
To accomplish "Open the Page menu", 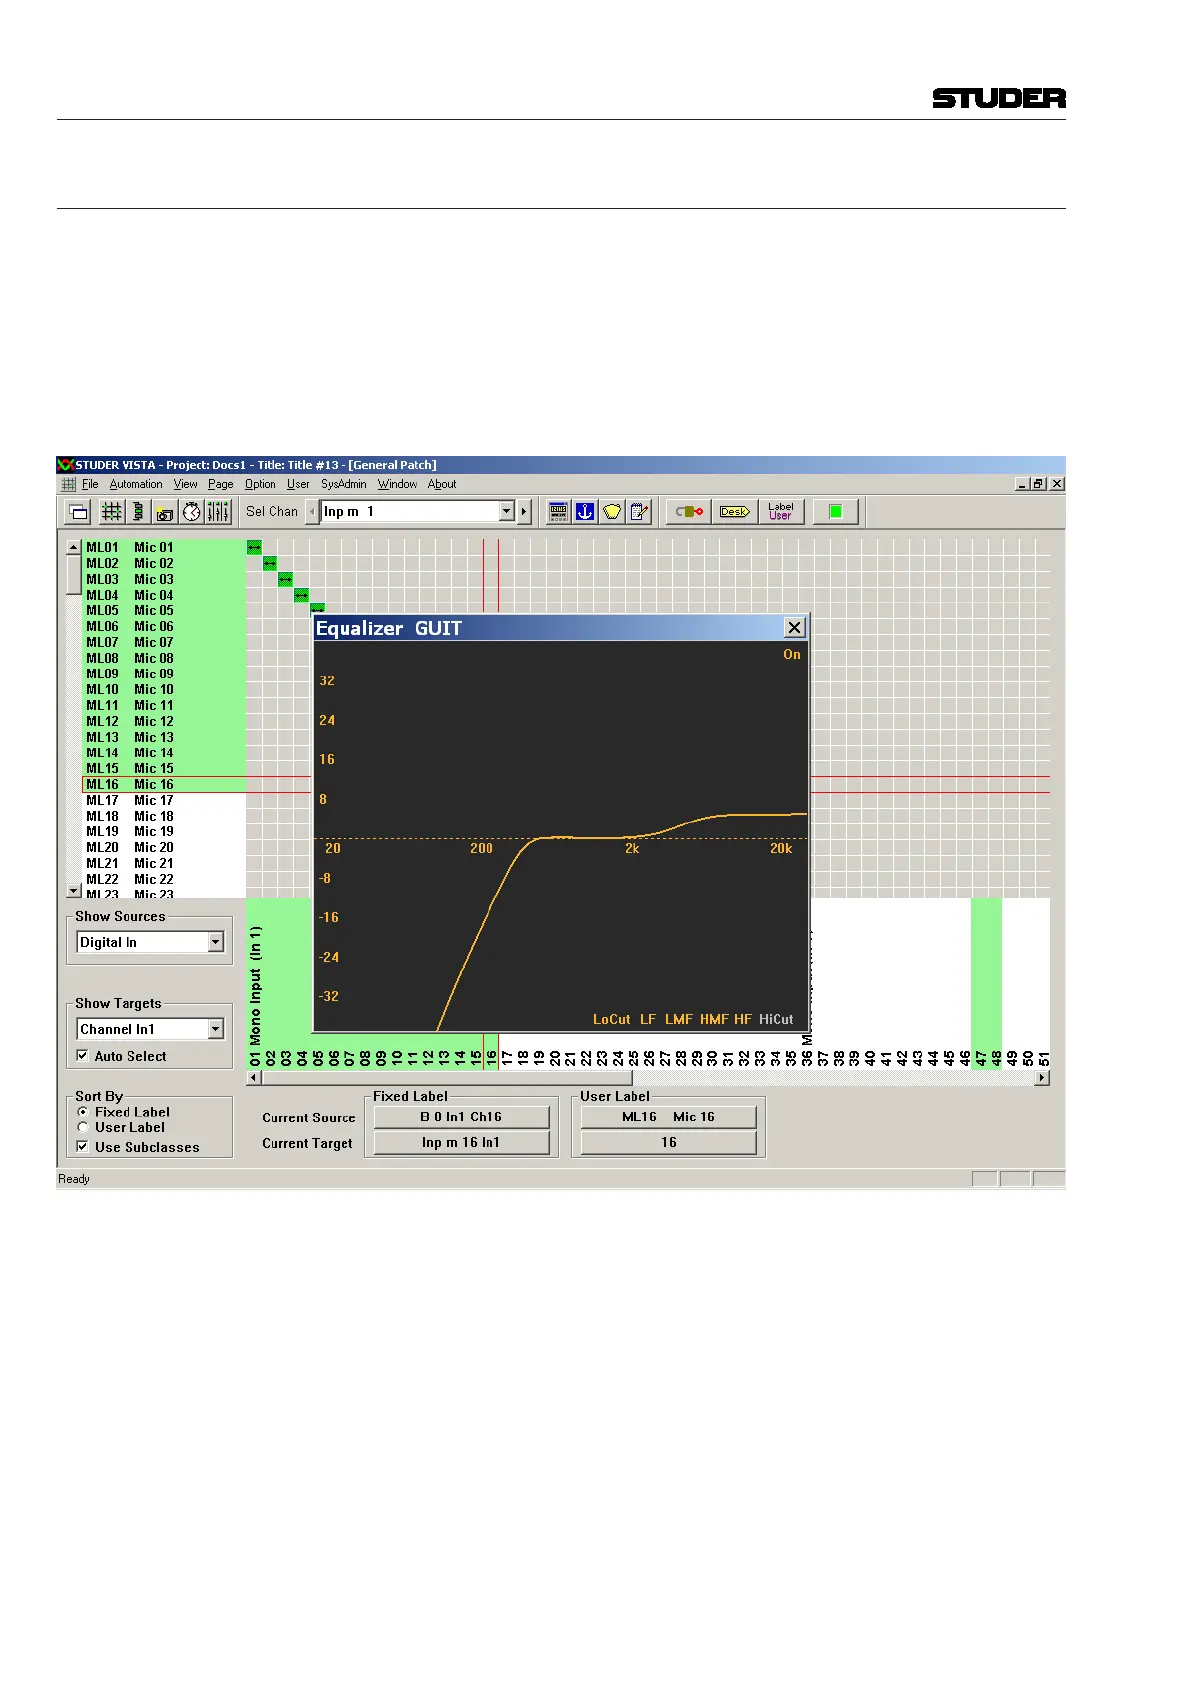I will pyautogui.click(x=221, y=484).
